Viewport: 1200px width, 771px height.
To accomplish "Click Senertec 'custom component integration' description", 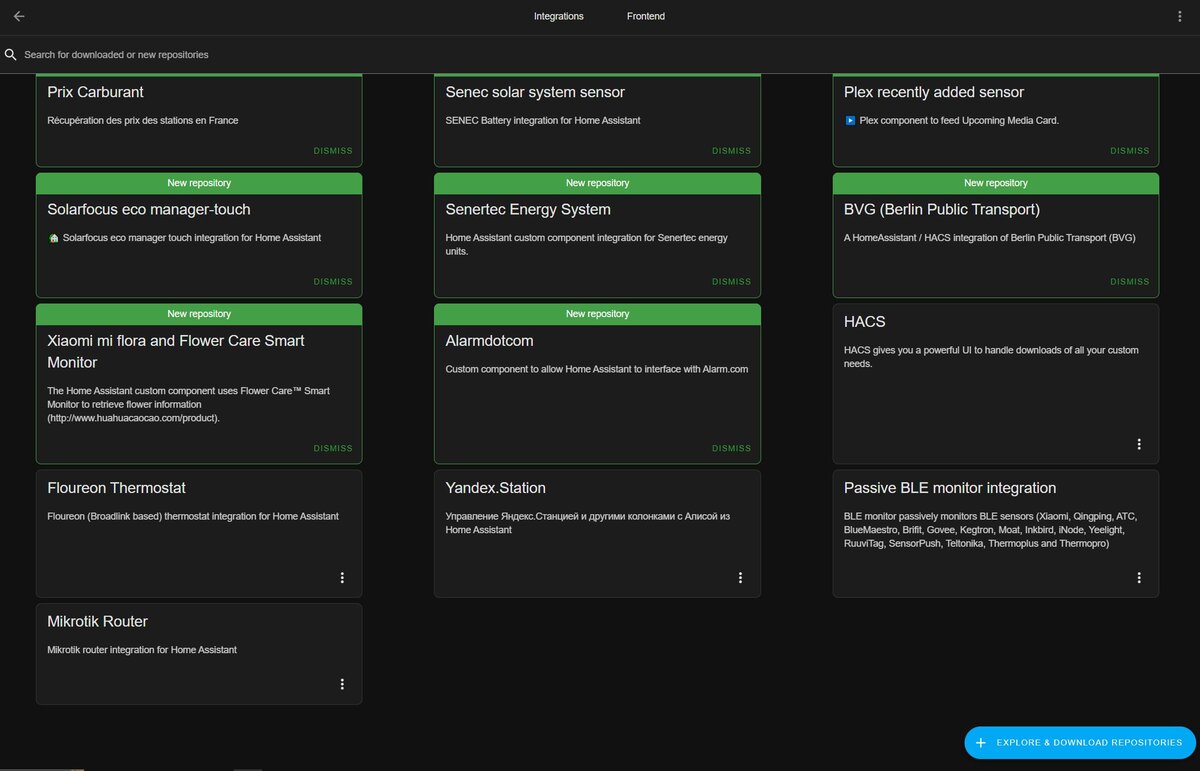I will 587,245.
